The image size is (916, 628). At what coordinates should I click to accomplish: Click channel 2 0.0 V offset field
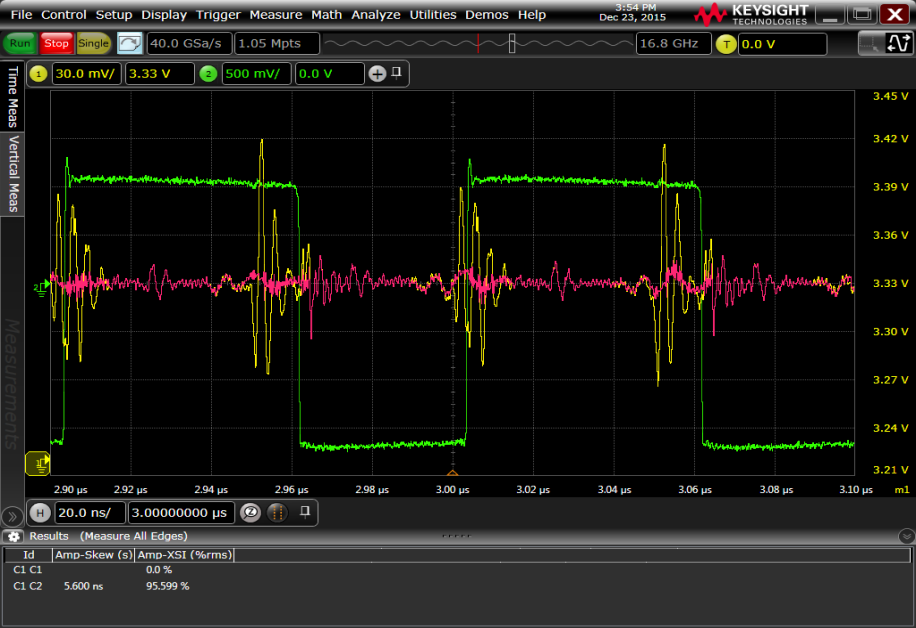pyautogui.click(x=329, y=74)
